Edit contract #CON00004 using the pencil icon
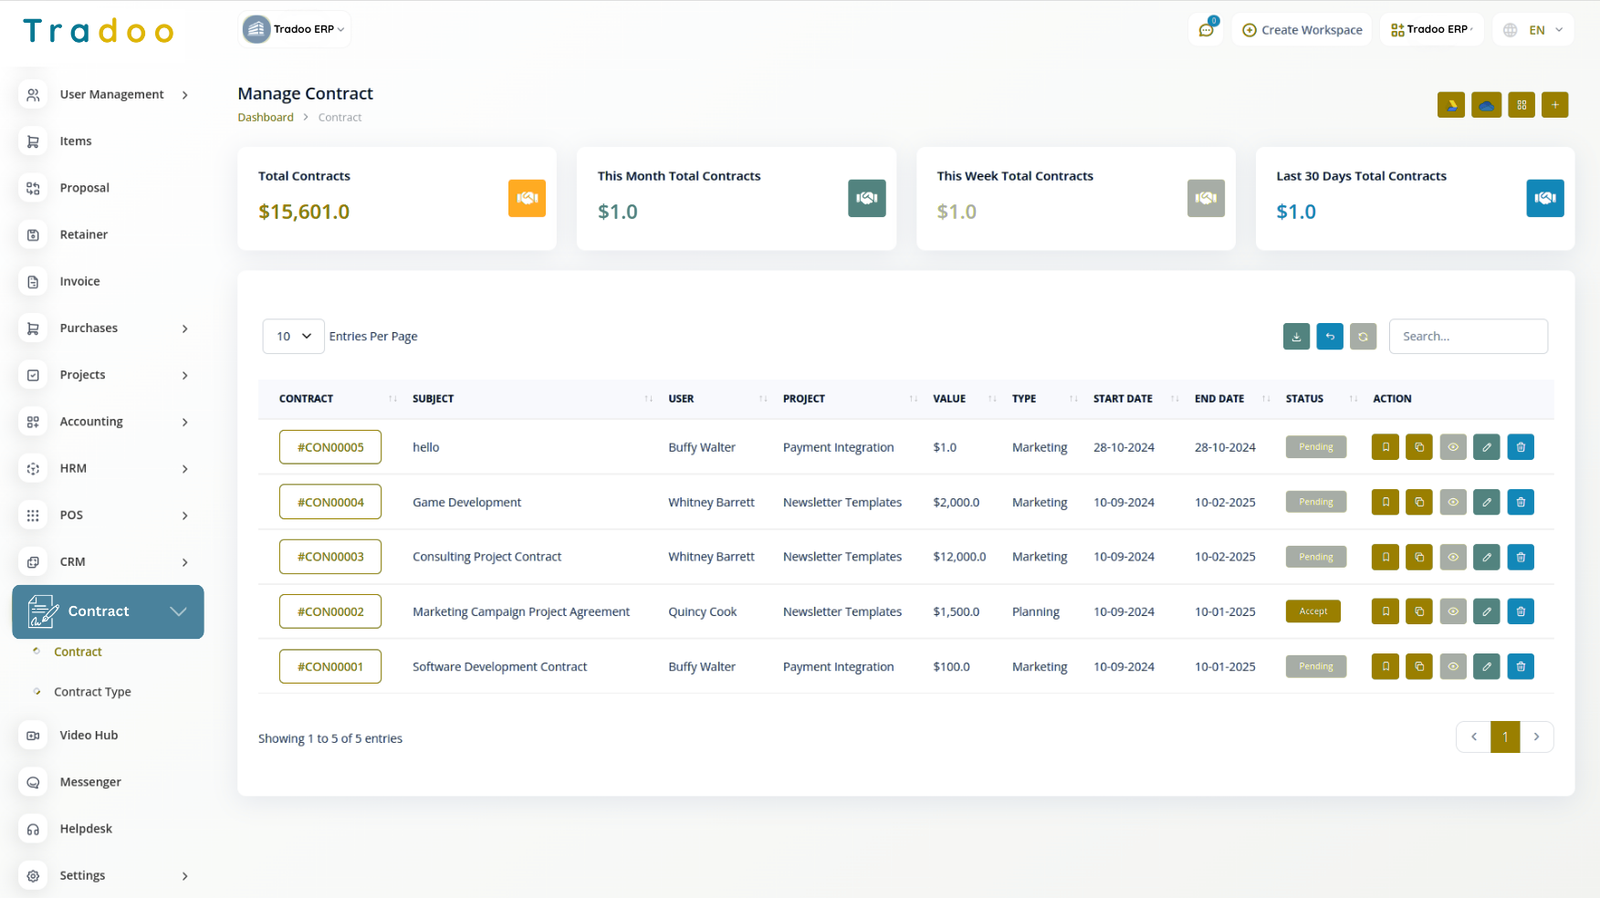 tap(1486, 502)
